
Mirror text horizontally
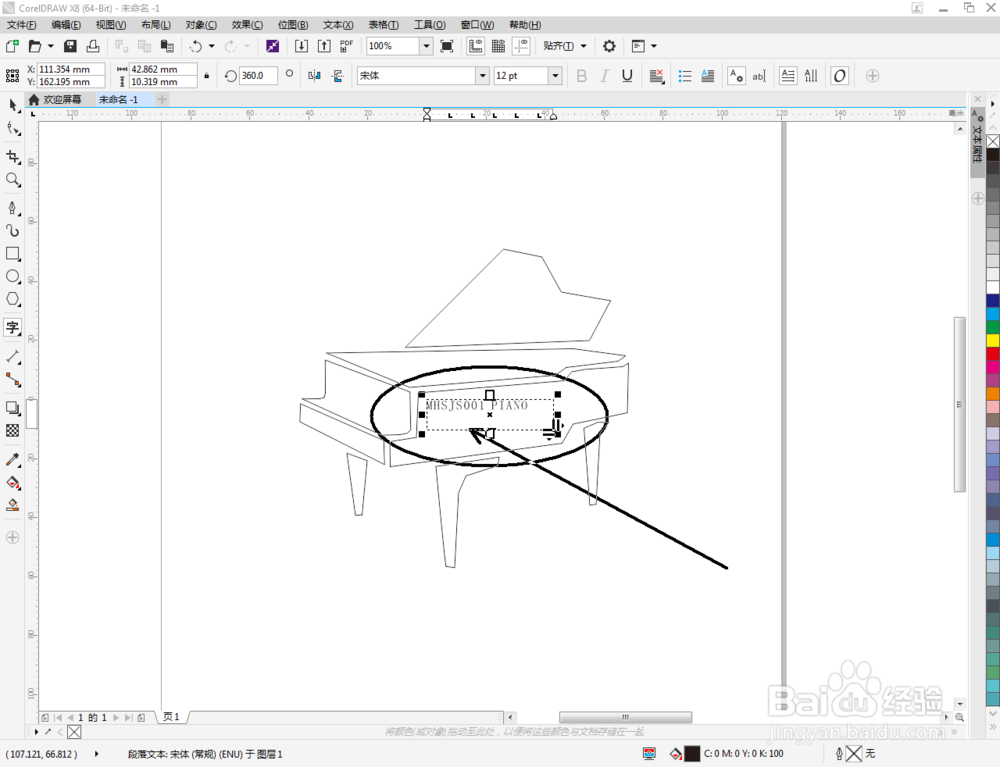(314, 76)
